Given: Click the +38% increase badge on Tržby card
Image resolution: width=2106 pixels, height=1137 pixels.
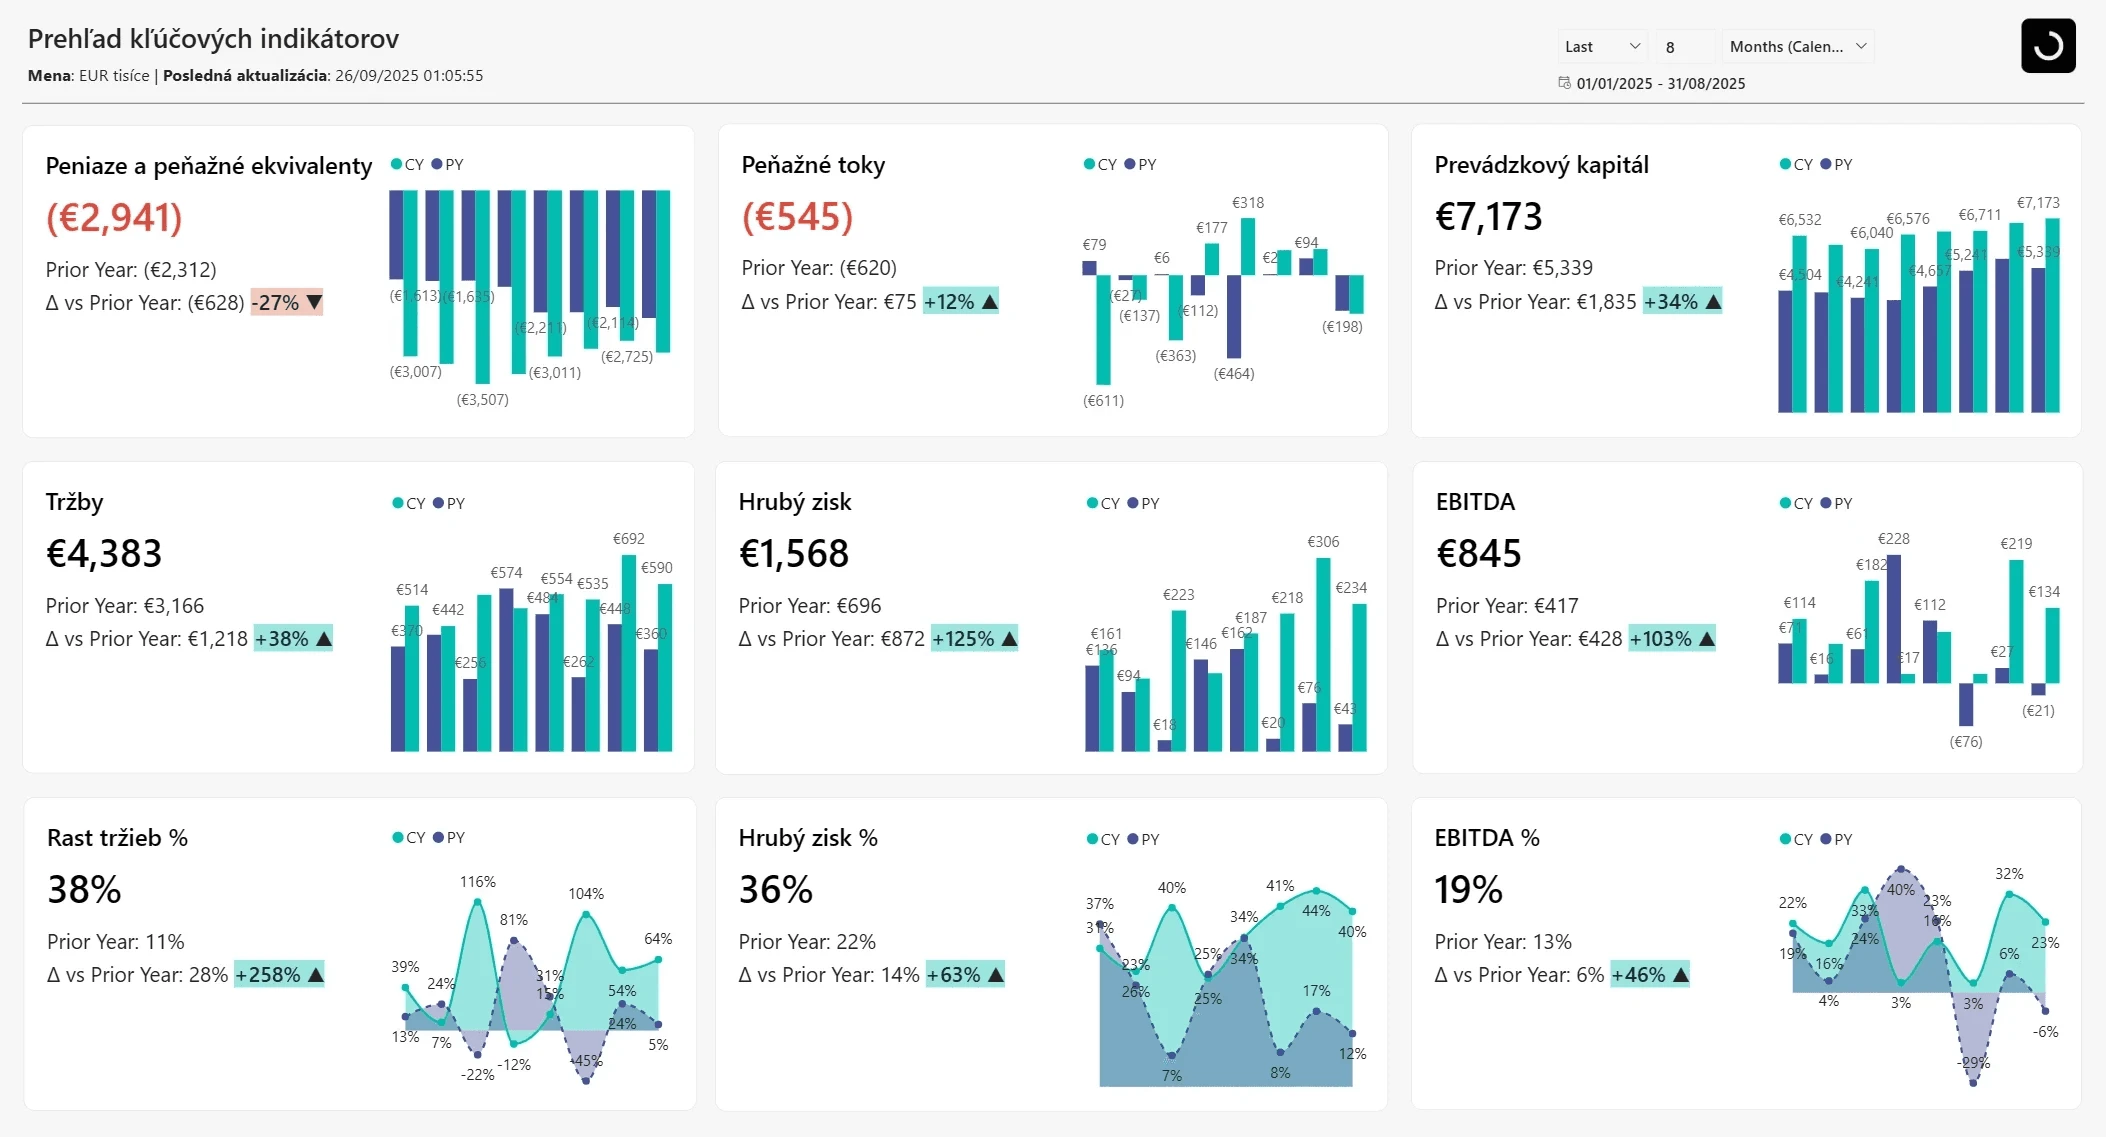Looking at the screenshot, I should pyautogui.click(x=291, y=638).
